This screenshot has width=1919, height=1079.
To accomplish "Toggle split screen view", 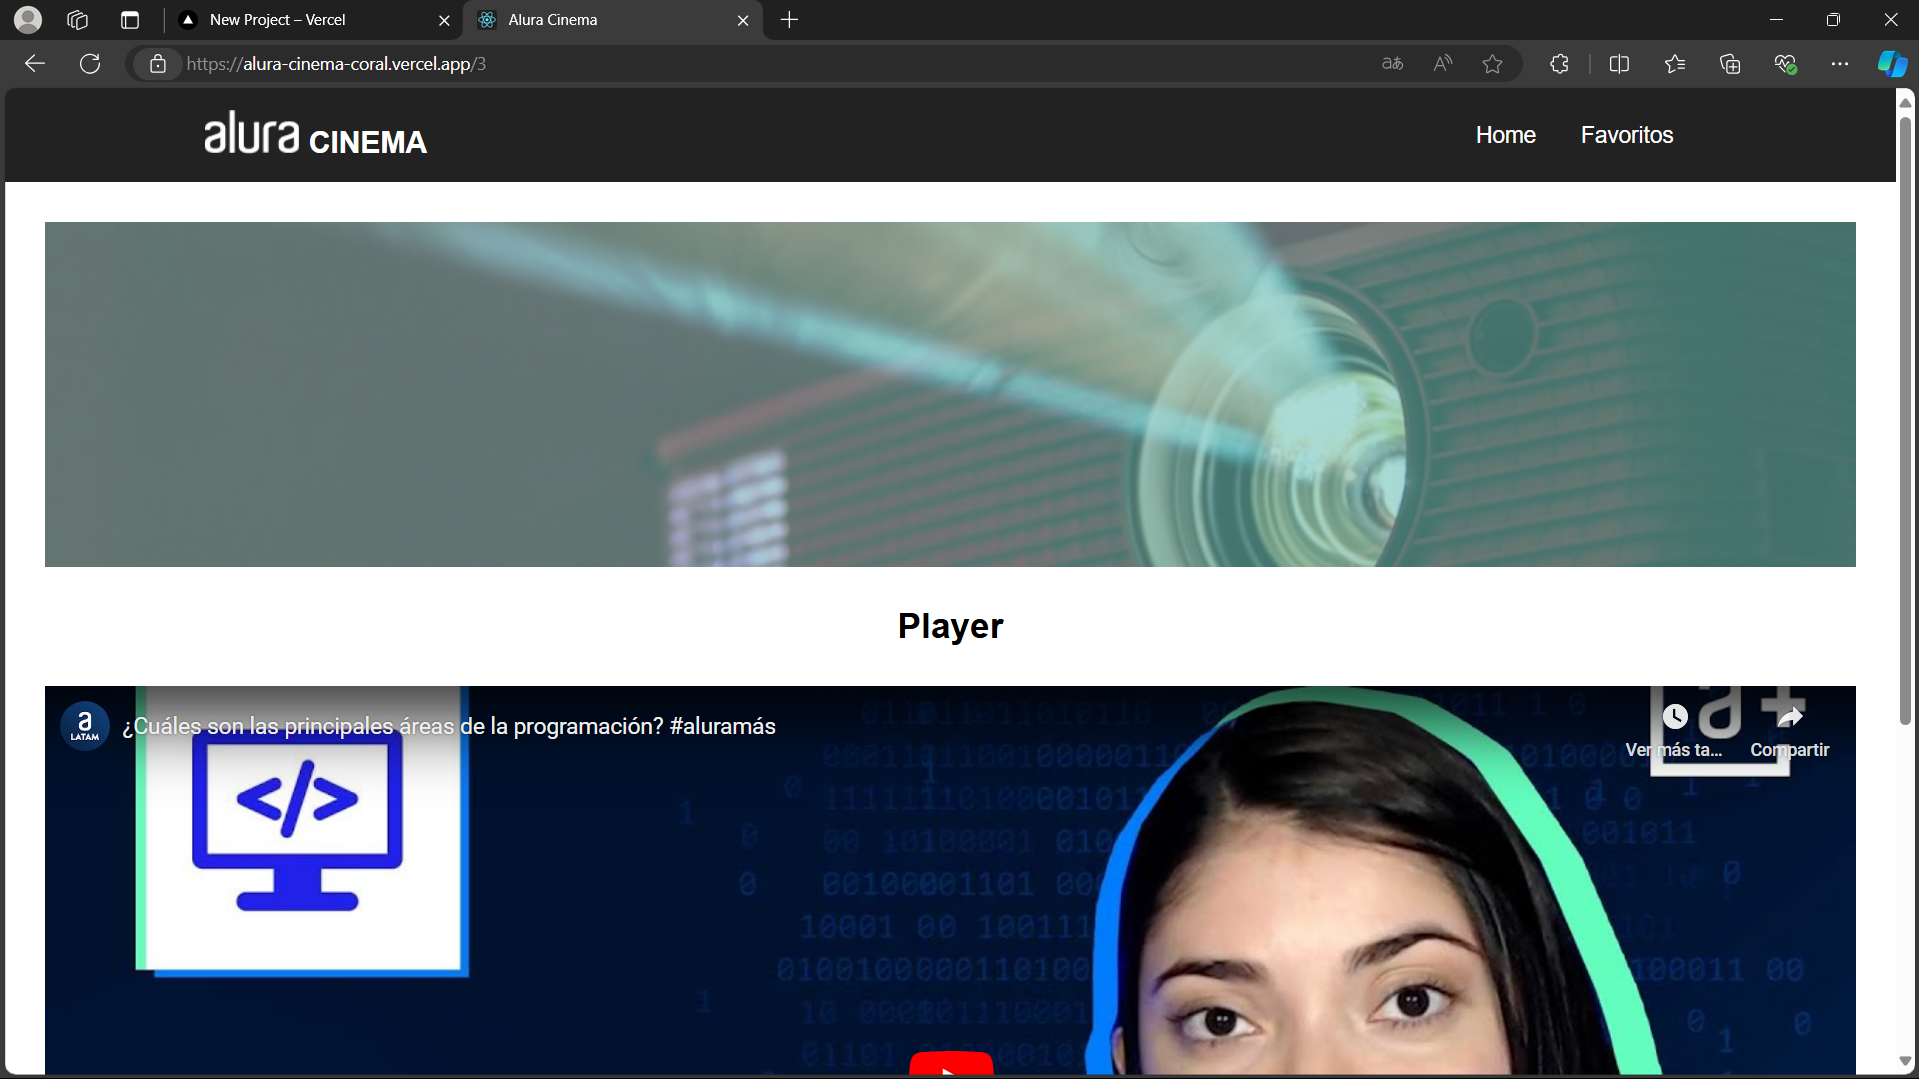I will (1620, 64).
